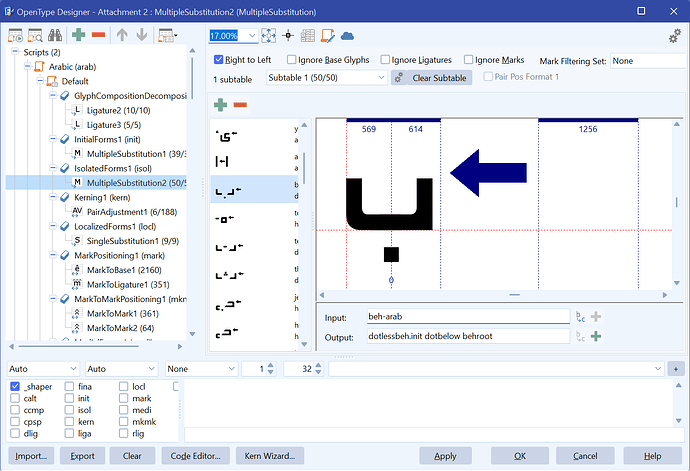The image size is (690, 471).
Task: Click the Default language icon in the tree
Action: (52, 81)
